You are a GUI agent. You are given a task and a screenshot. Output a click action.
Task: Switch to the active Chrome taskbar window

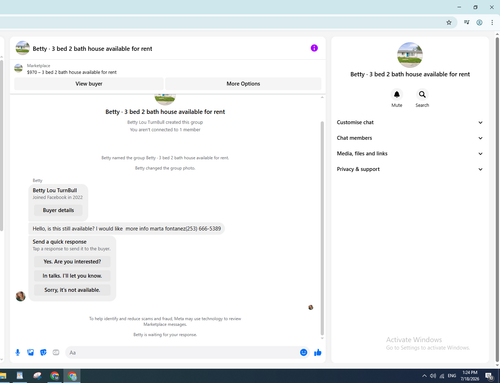72,376
